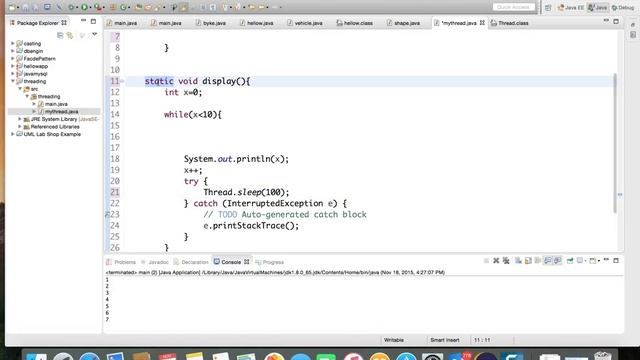Minimize the editor area
The image size is (640, 360).
[x=606, y=21]
